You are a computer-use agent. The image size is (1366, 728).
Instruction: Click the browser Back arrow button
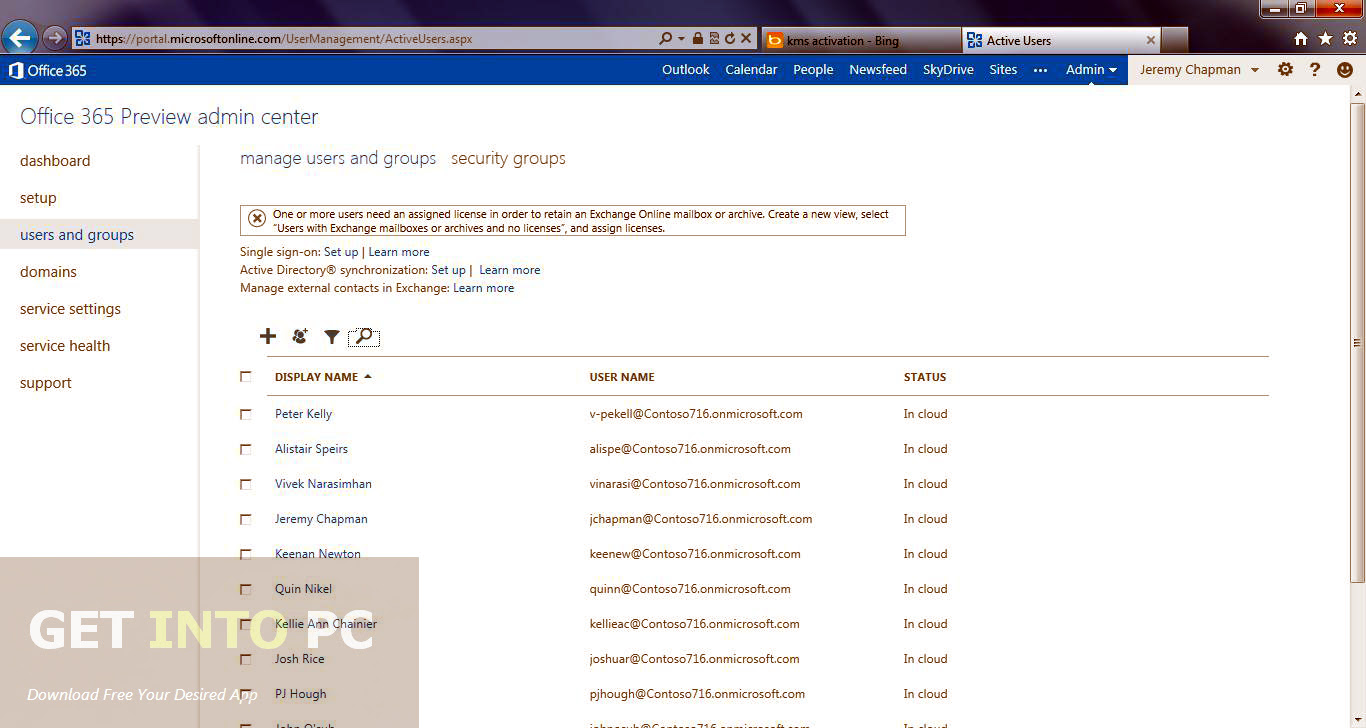click(20, 39)
